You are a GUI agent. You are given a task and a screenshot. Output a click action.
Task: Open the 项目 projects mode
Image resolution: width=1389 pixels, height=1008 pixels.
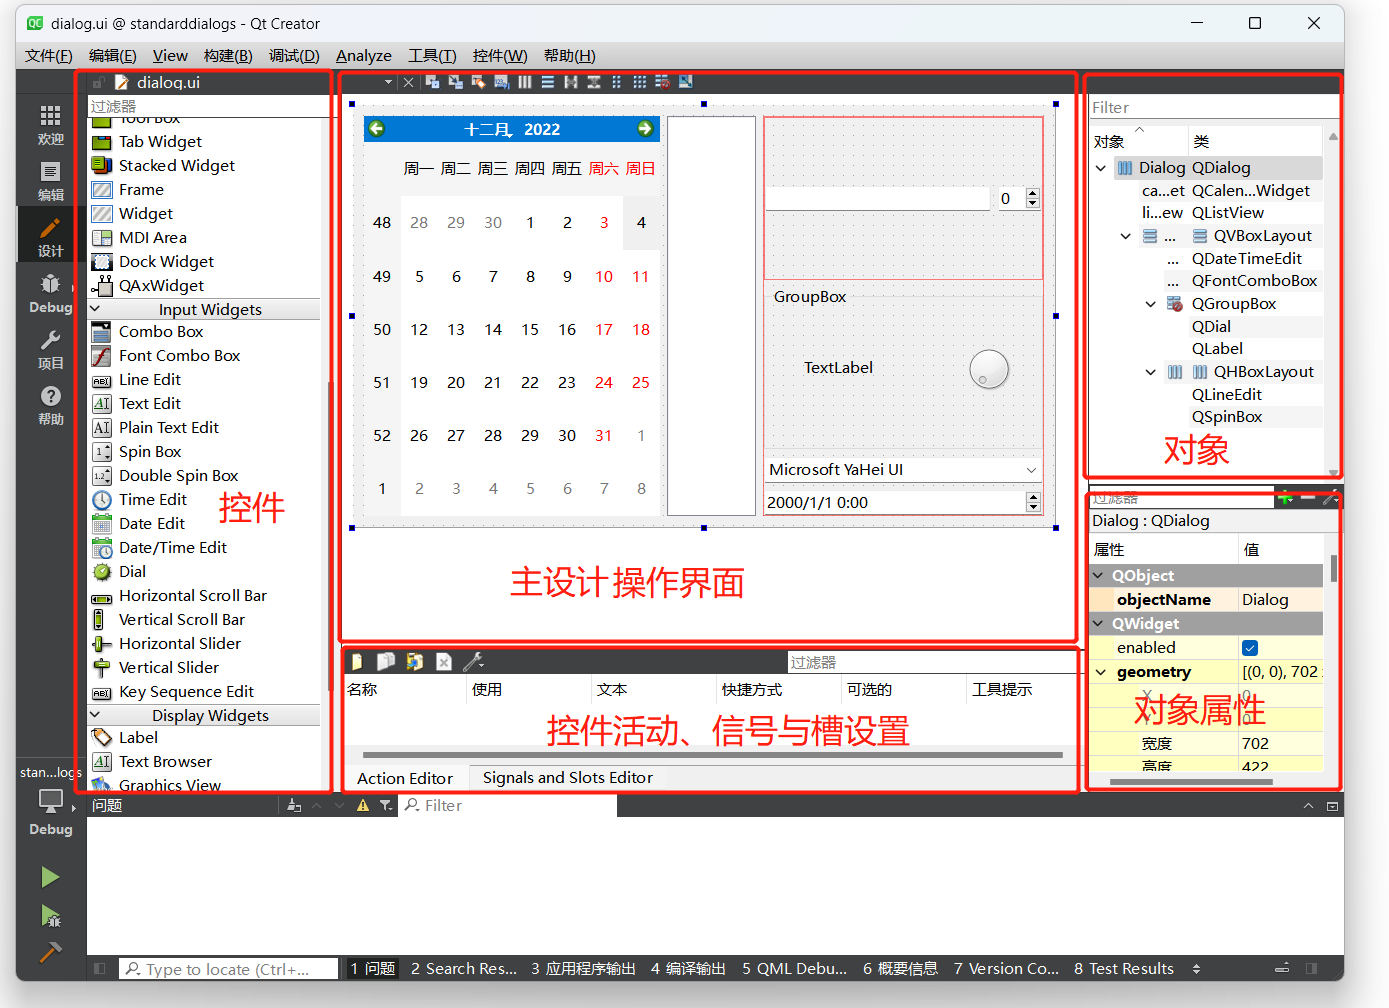pyautogui.click(x=50, y=350)
